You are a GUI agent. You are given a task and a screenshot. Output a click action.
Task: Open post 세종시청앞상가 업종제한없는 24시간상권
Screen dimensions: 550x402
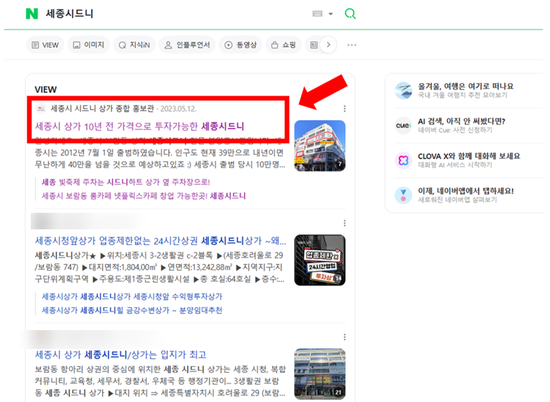click(160, 241)
